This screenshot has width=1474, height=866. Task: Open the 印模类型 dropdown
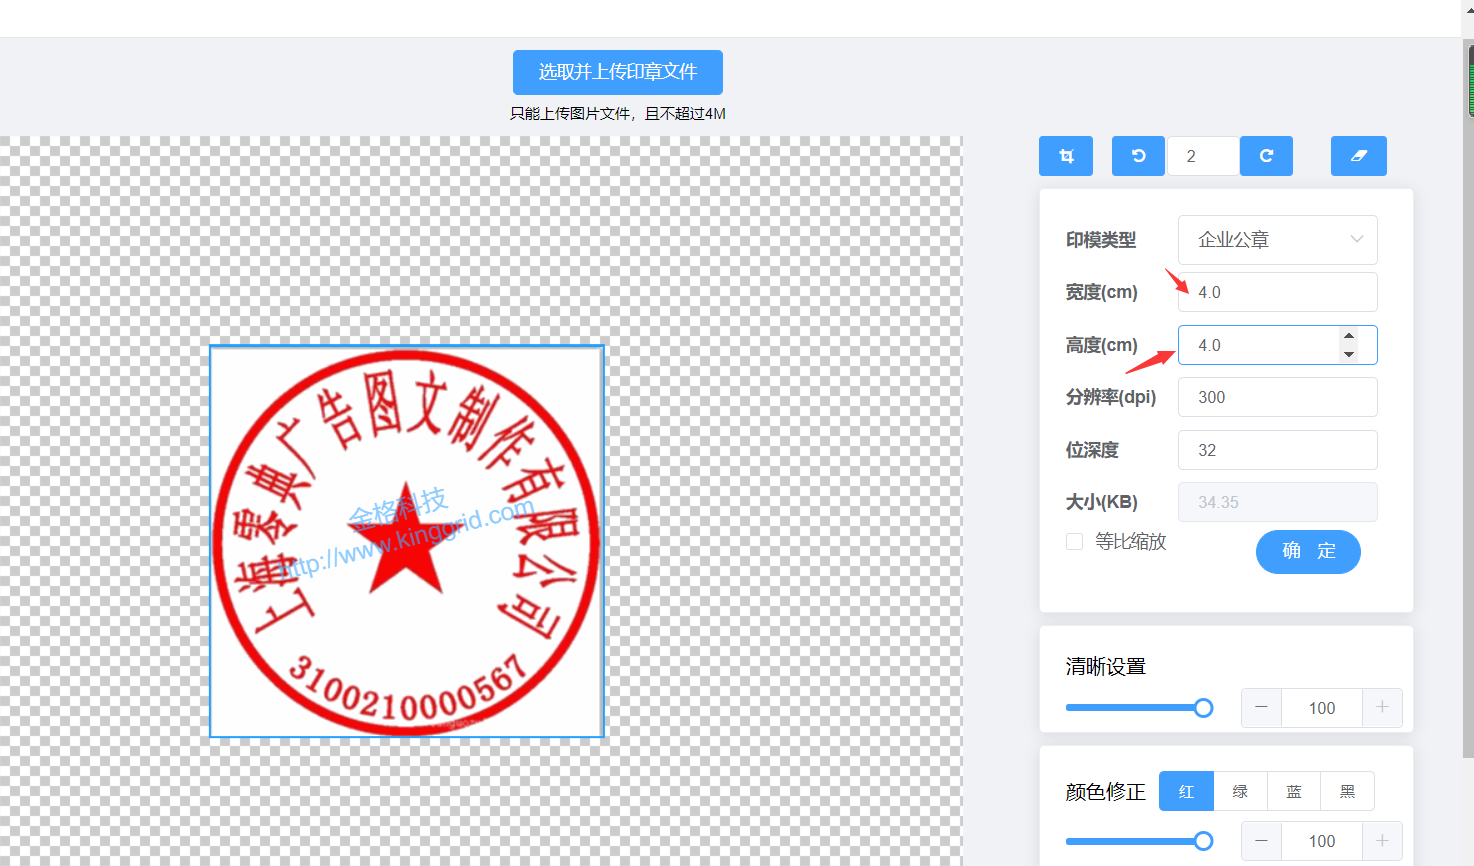tap(1277, 240)
